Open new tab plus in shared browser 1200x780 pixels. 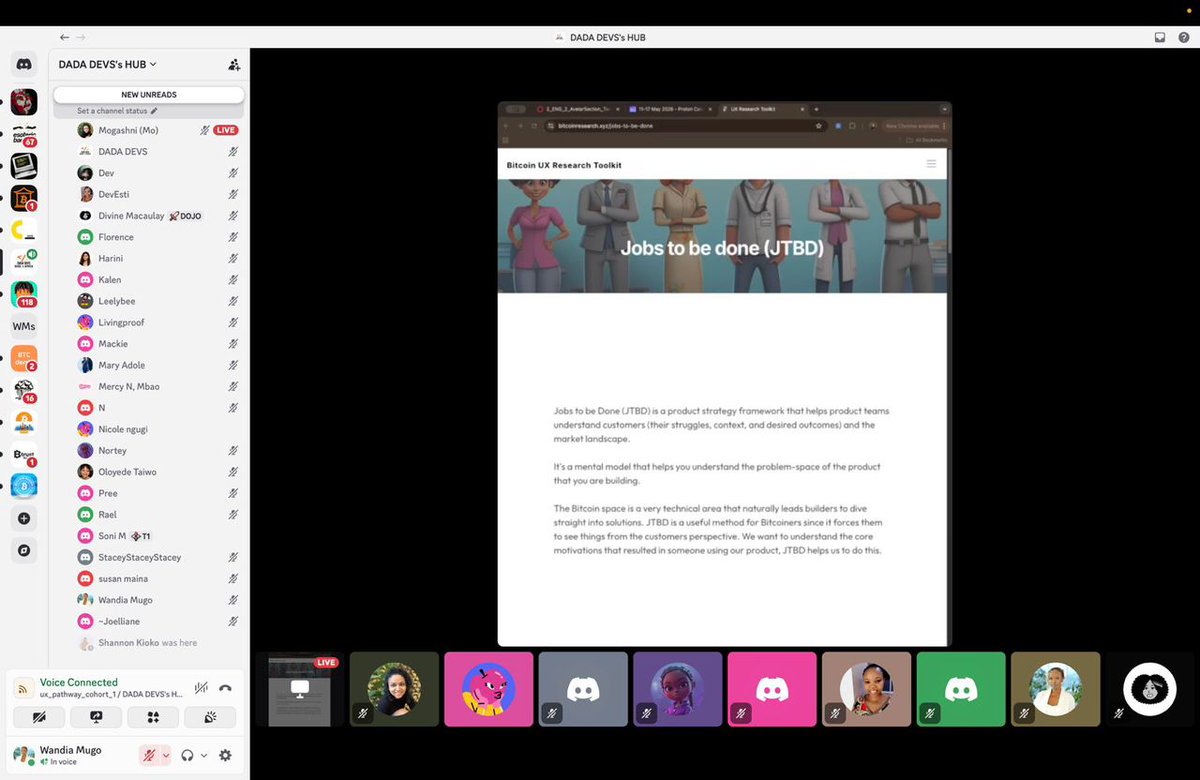[x=816, y=108]
